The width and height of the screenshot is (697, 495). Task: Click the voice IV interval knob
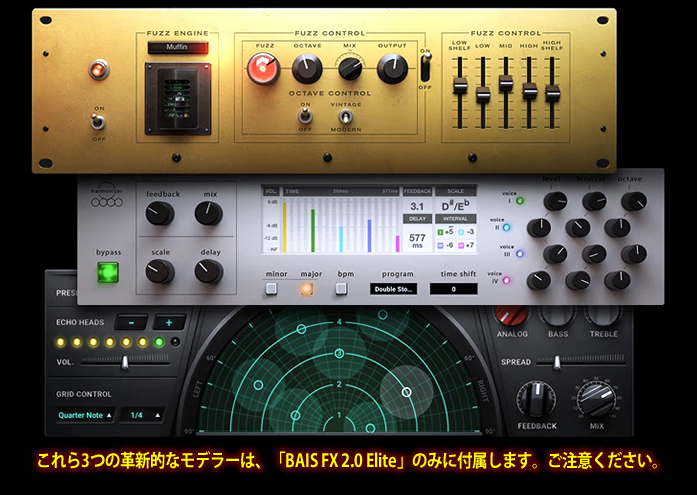578,280
